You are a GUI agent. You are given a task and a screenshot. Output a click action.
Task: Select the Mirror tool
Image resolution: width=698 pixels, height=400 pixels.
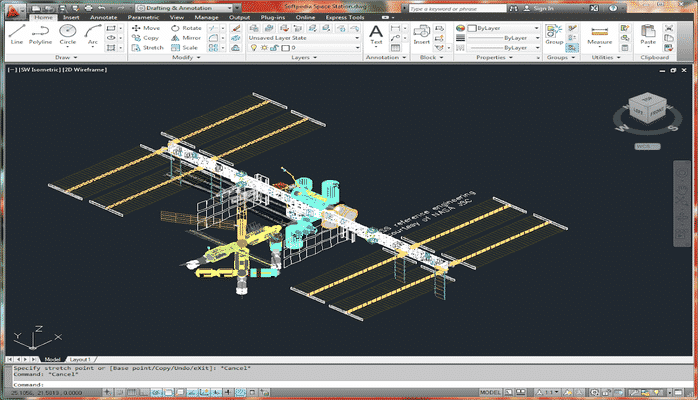pos(186,37)
